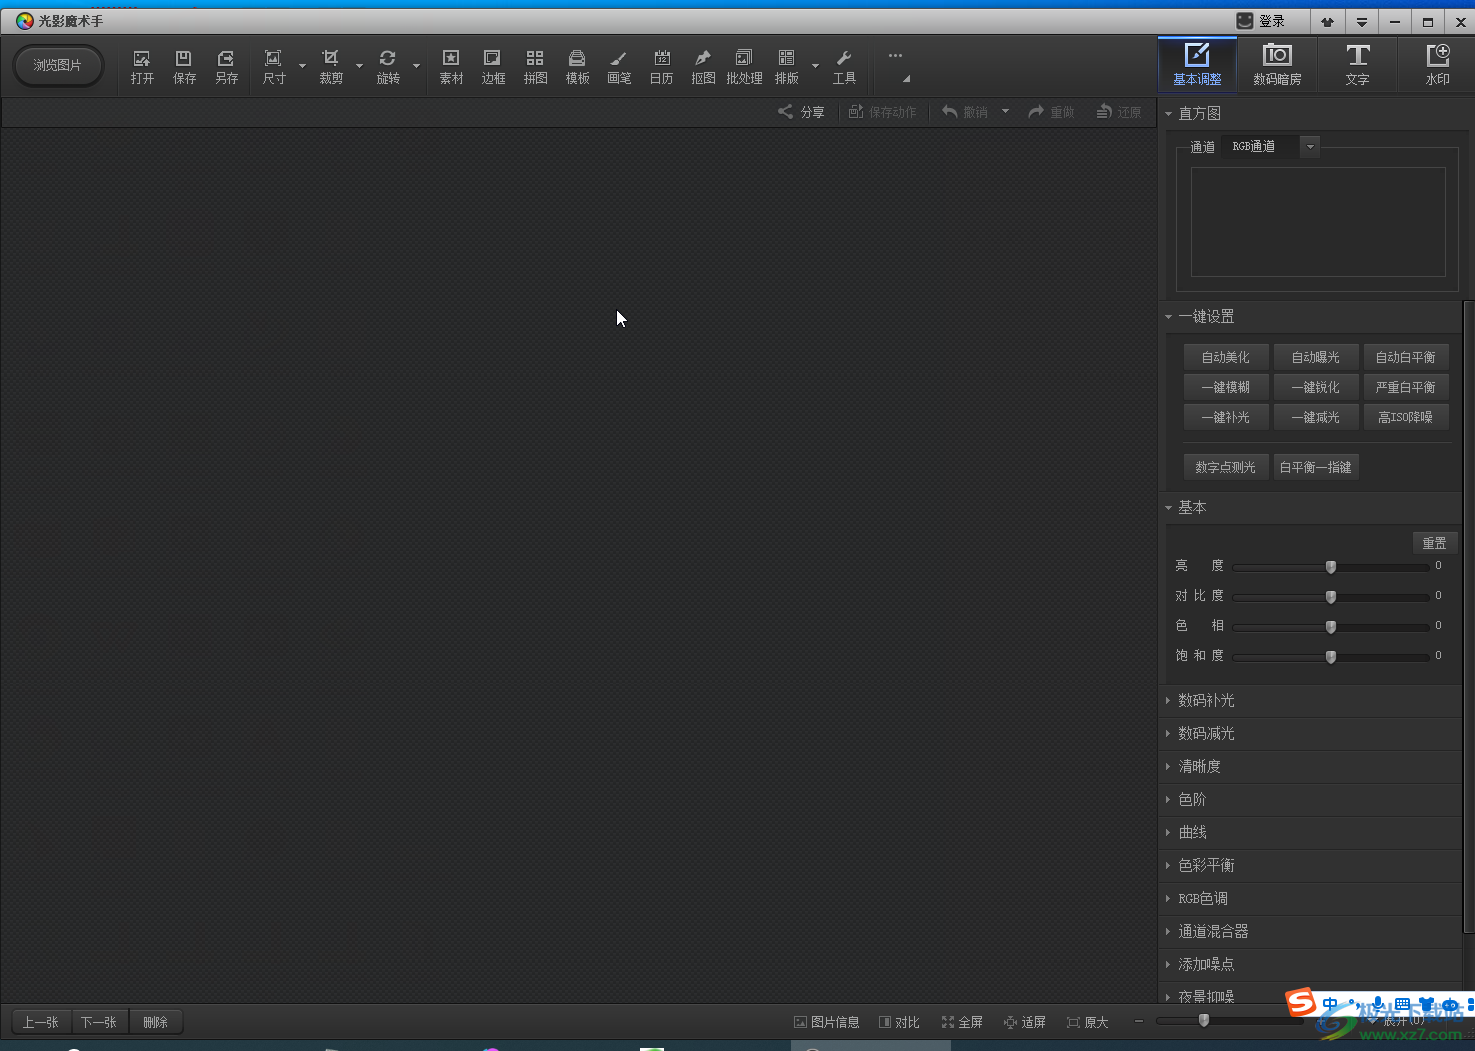Image resolution: width=1475 pixels, height=1051 pixels.
Task: Switch to 数码暗房 tab
Action: point(1277,64)
